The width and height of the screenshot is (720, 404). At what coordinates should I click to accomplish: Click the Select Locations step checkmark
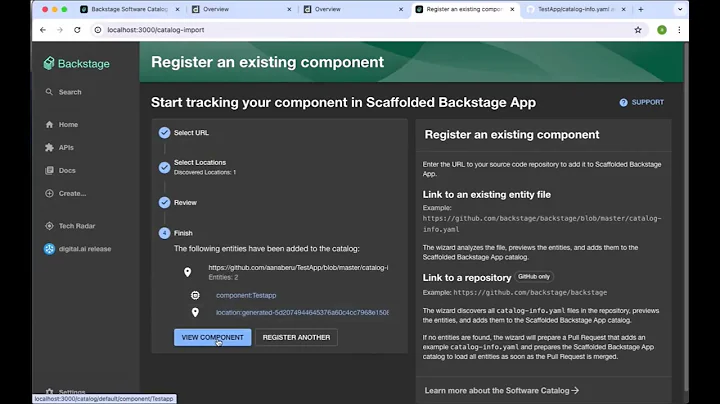tap(164, 168)
